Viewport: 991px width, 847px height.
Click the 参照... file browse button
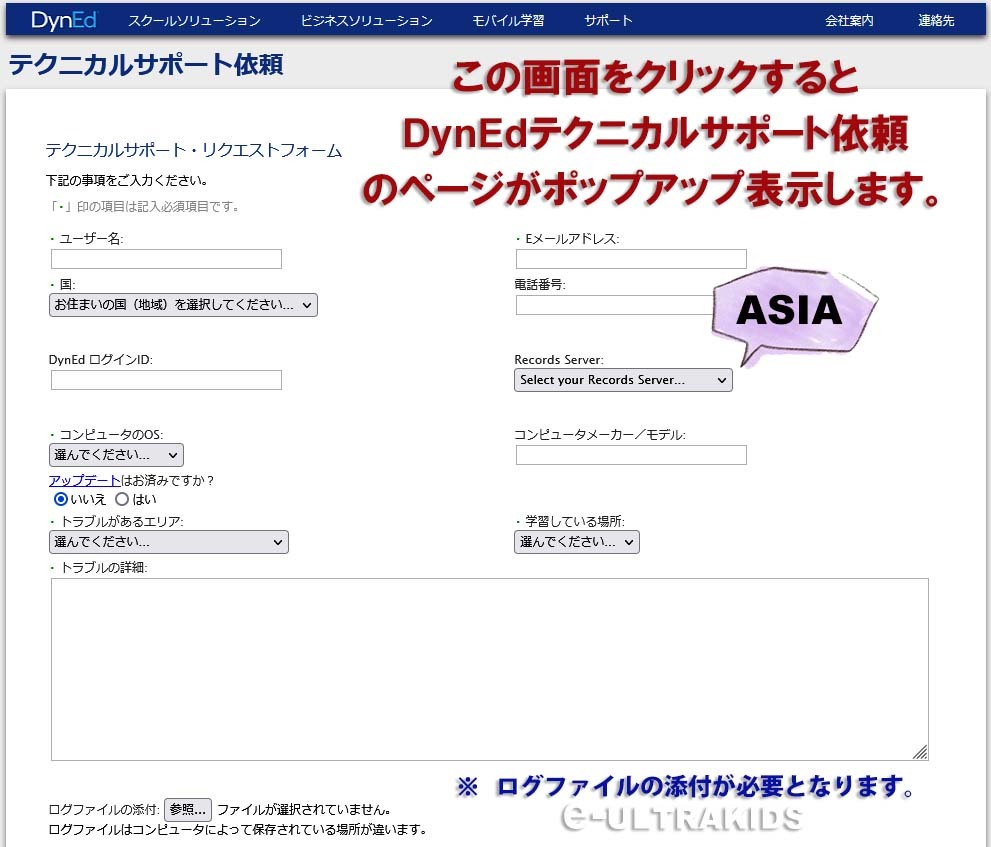188,810
